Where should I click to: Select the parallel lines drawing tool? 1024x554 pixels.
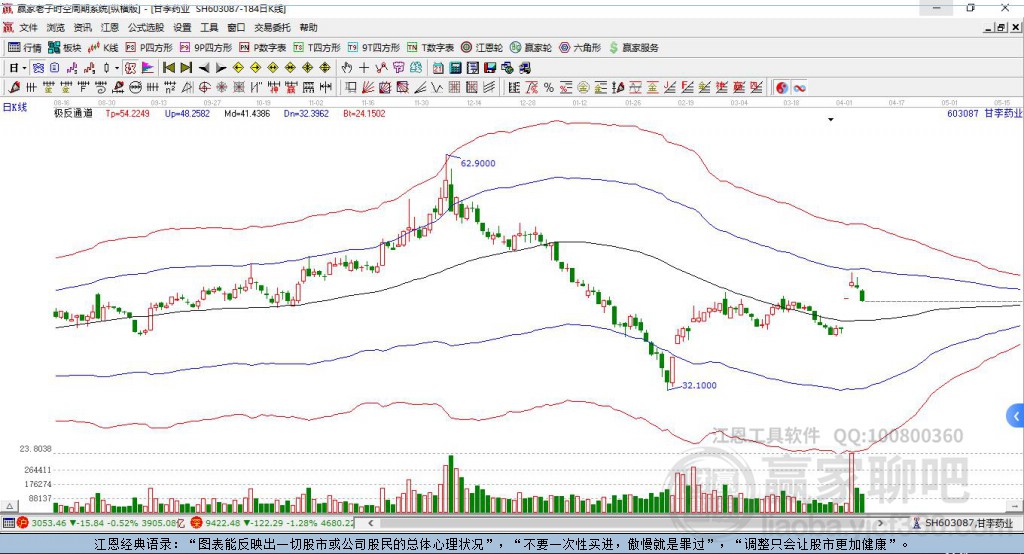pos(488,87)
